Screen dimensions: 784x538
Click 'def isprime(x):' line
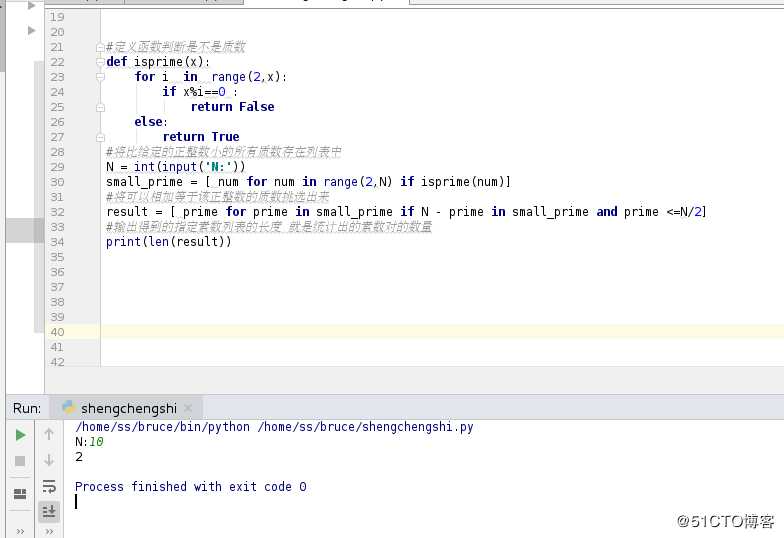tap(158, 62)
